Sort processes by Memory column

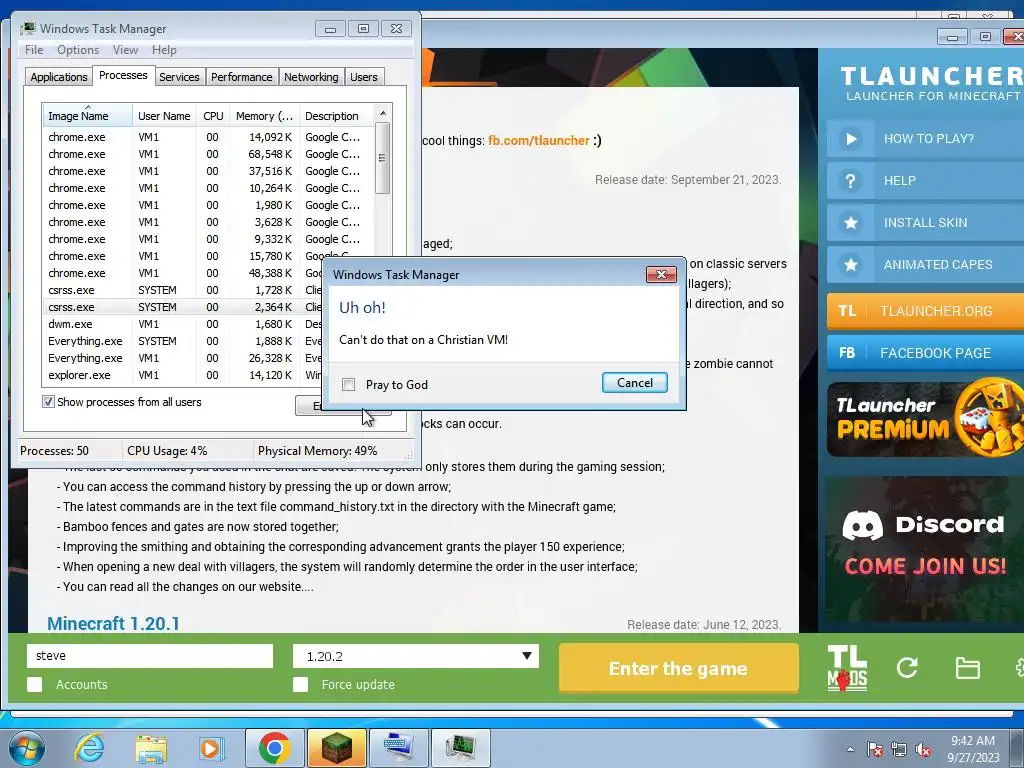pyautogui.click(x=264, y=116)
